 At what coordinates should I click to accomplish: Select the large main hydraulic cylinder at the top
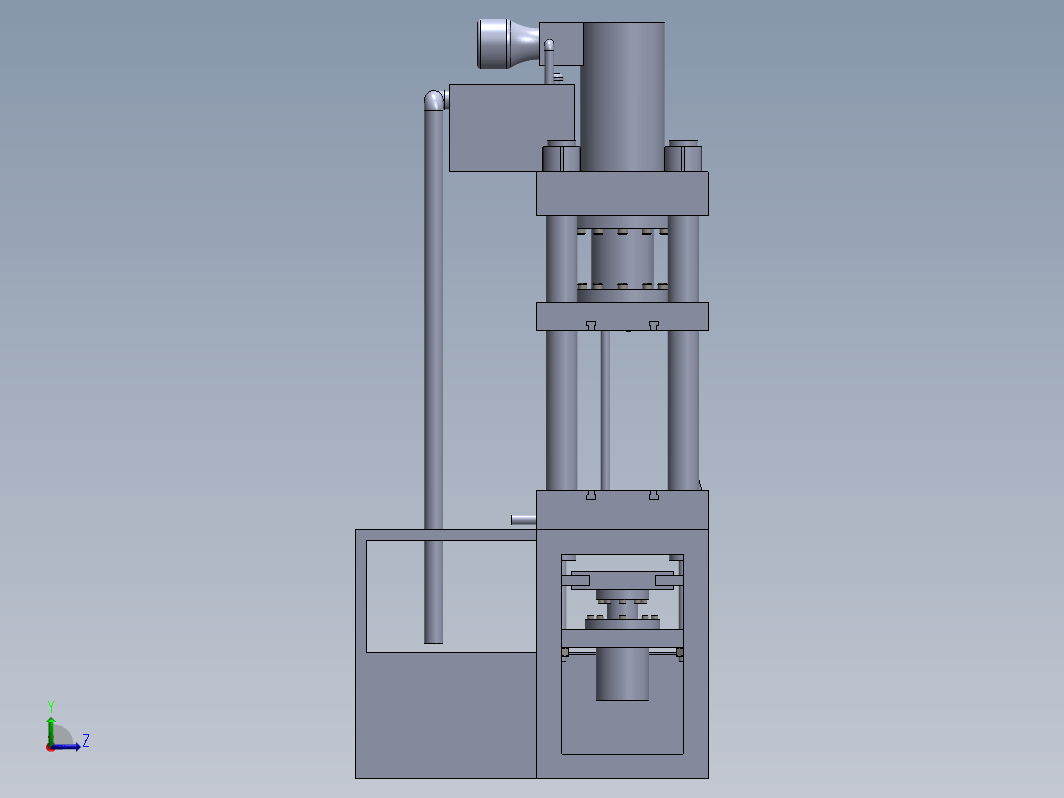click(622, 96)
